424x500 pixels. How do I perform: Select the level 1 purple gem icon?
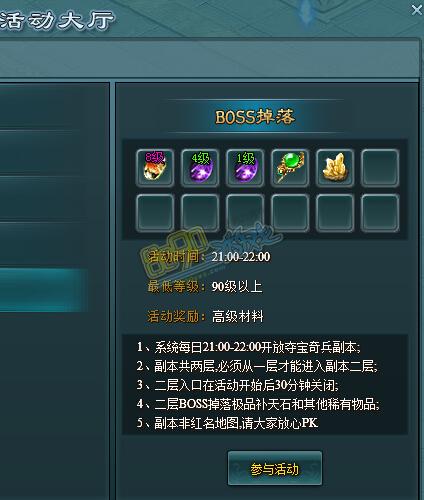tap(245, 168)
